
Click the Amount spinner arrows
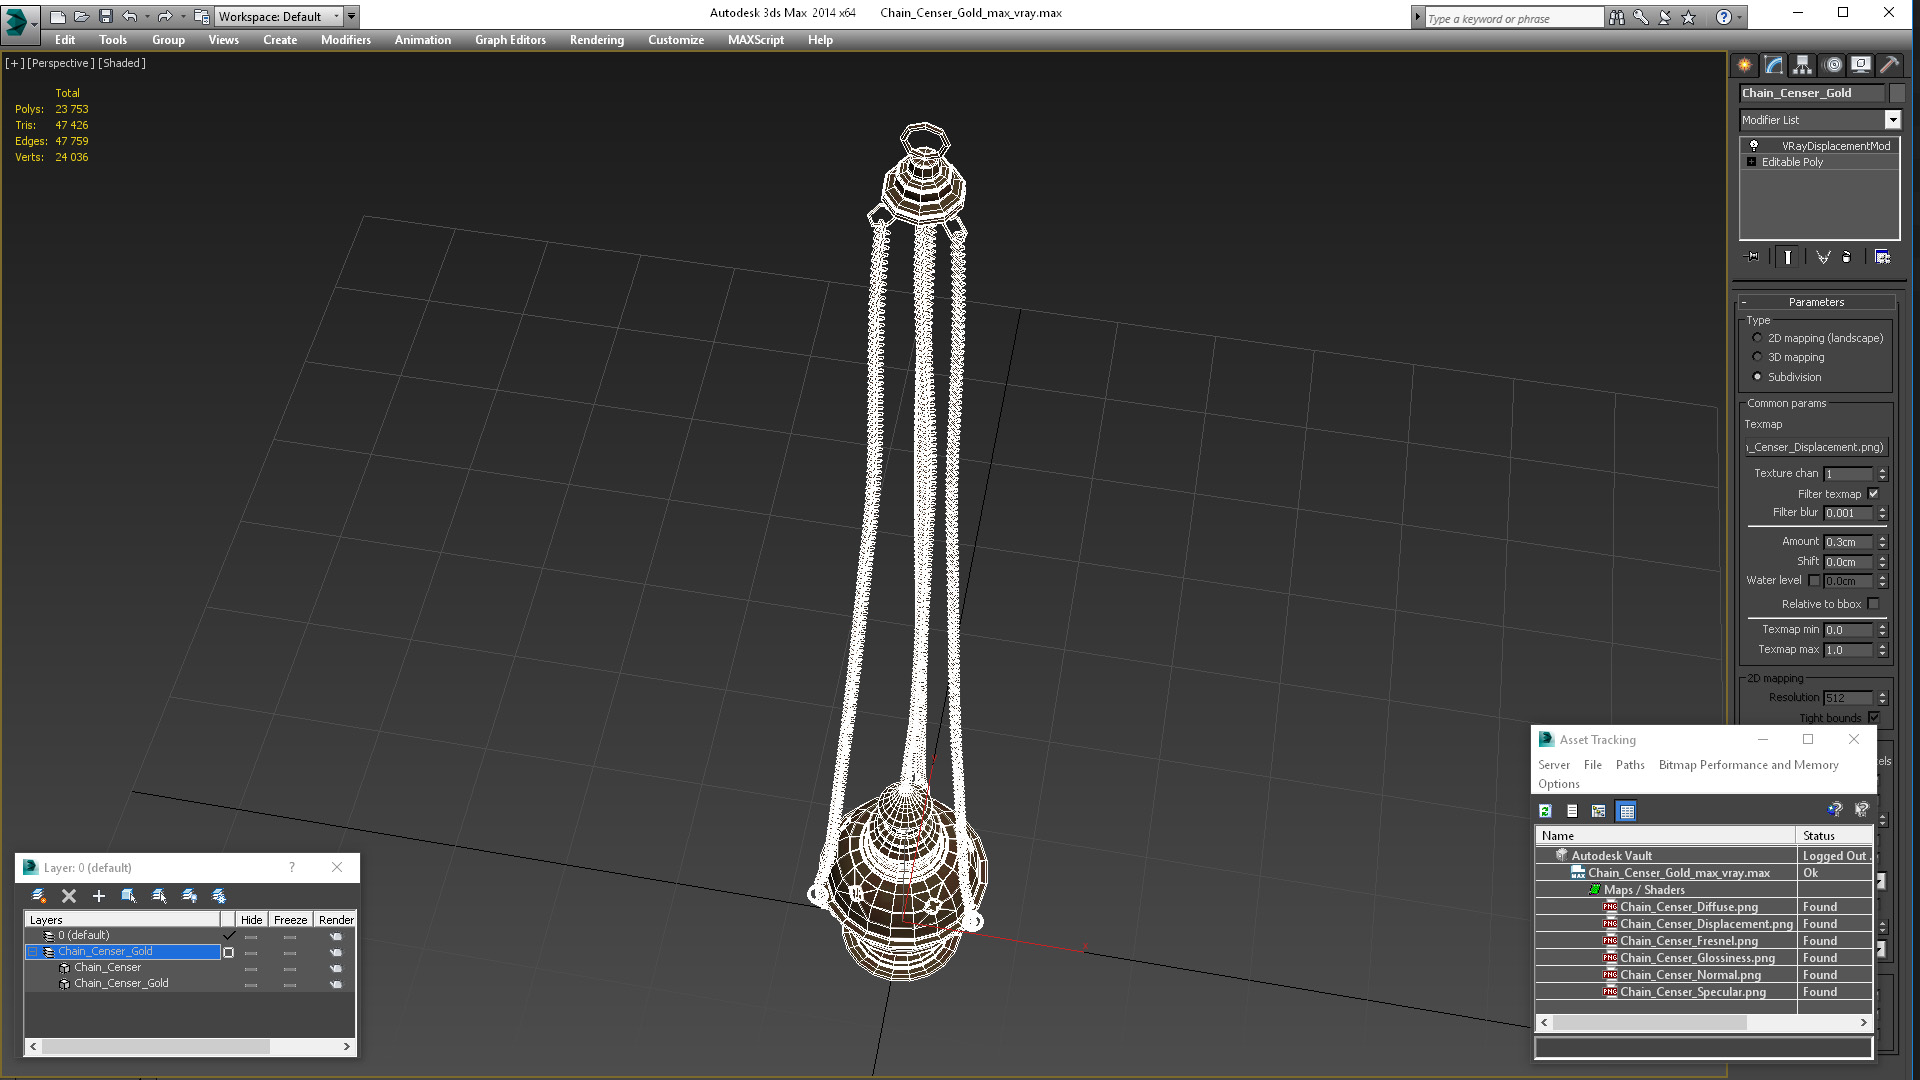click(x=1882, y=542)
